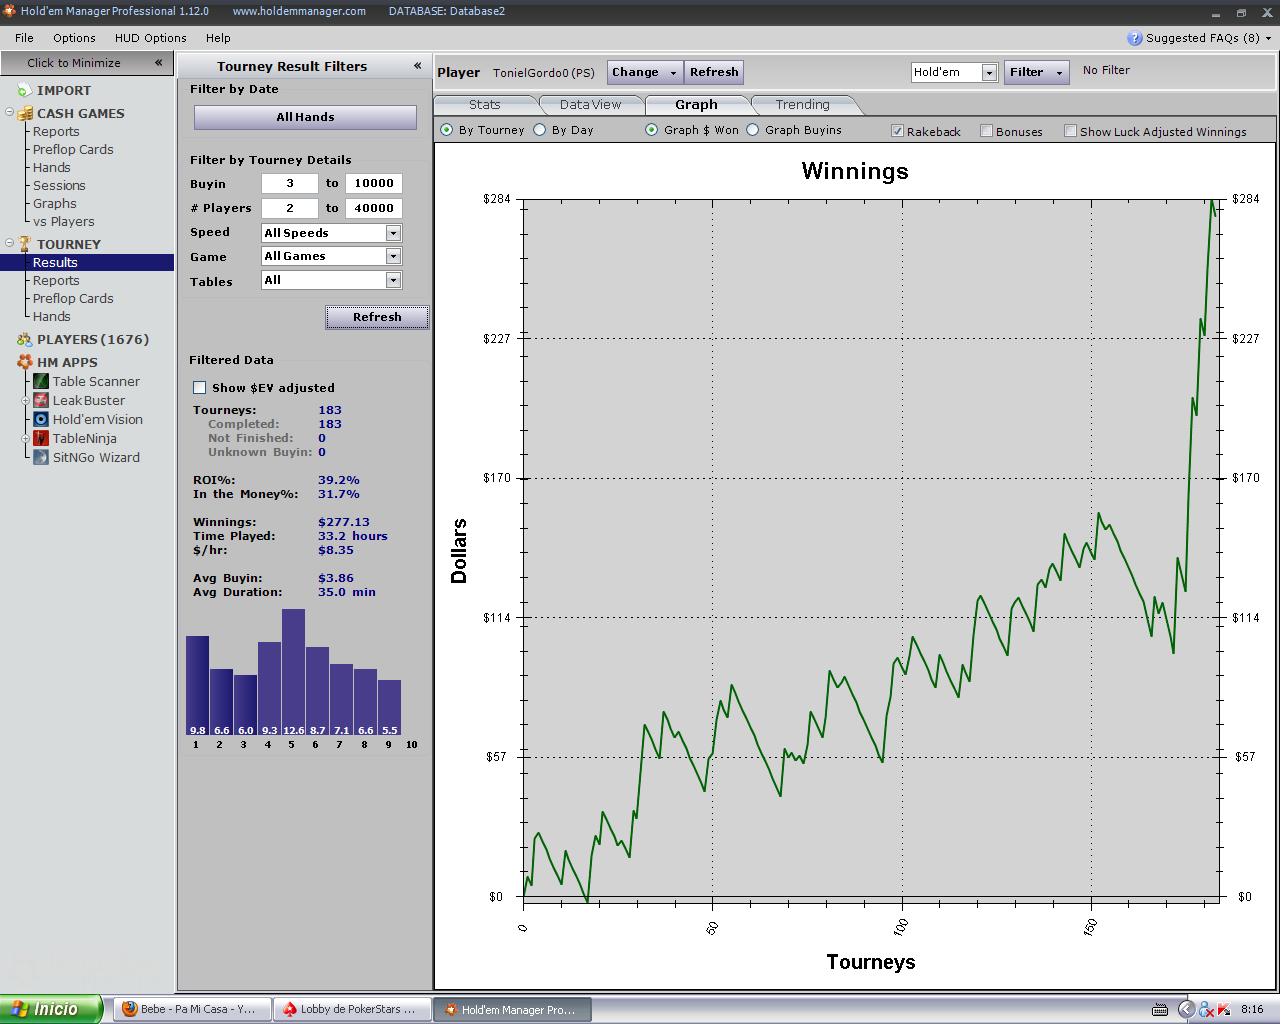The width and height of the screenshot is (1282, 1024).
Task: Select the Graph tab
Action: 696,104
